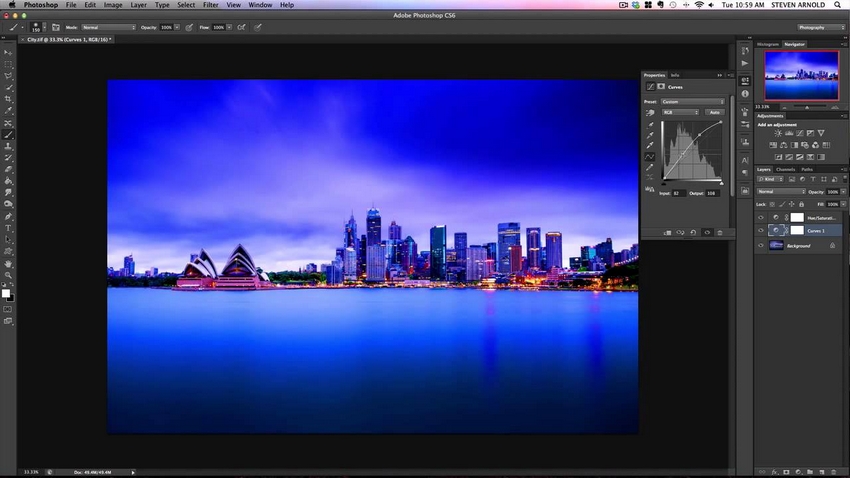Select the Zoom tool
This screenshot has height=478, width=850.
click(8, 275)
